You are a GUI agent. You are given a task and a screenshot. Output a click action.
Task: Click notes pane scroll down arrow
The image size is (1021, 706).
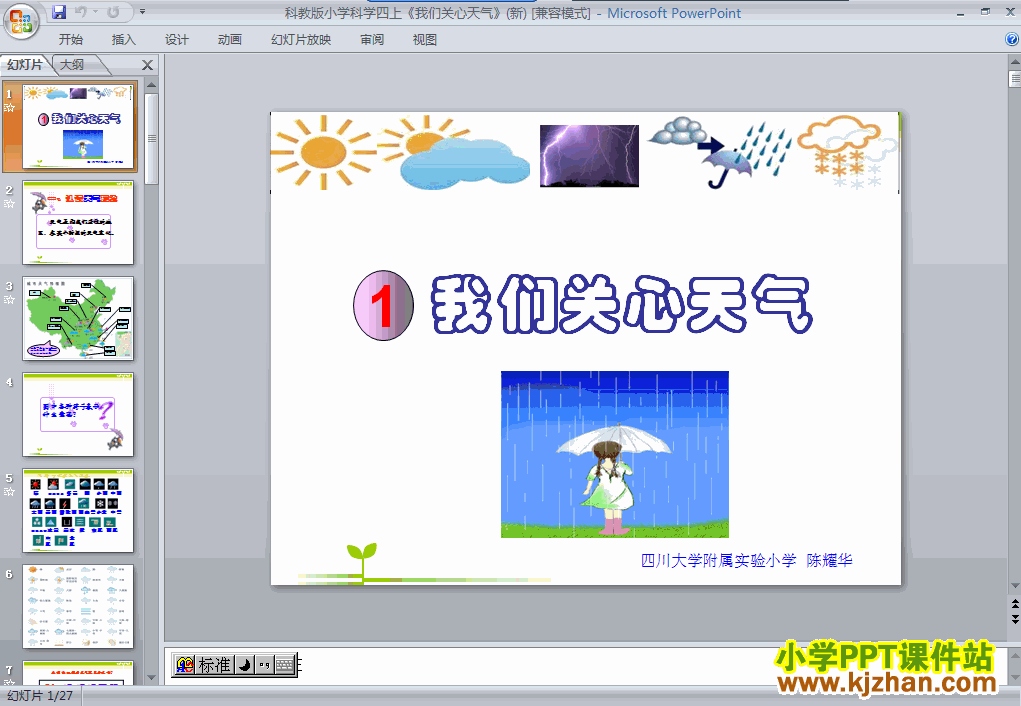pyautogui.click(x=1014, y=678)
